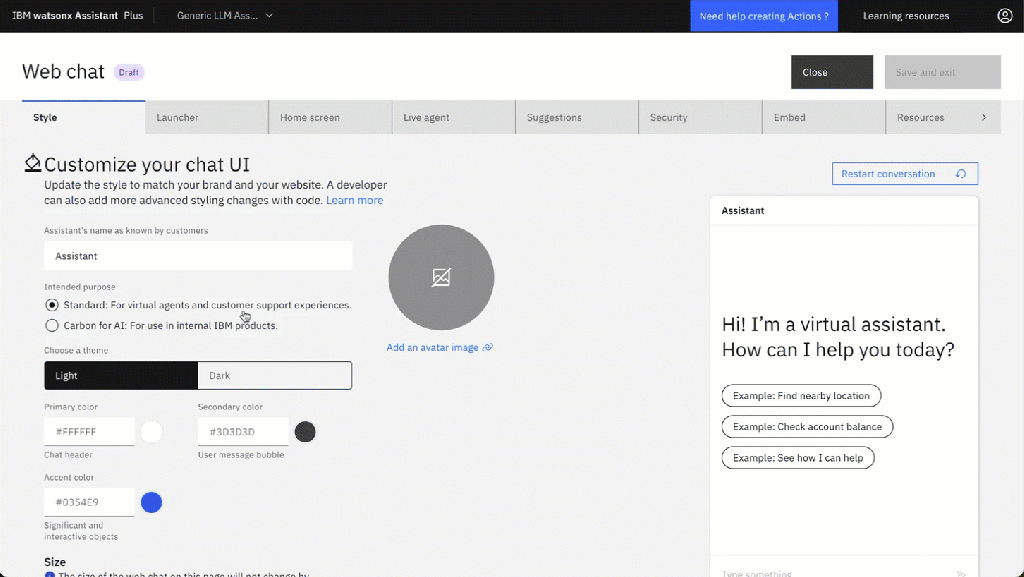Click the restart conversation refresh icon
This screenshot has height=577, width=1024.
point(961,174)
